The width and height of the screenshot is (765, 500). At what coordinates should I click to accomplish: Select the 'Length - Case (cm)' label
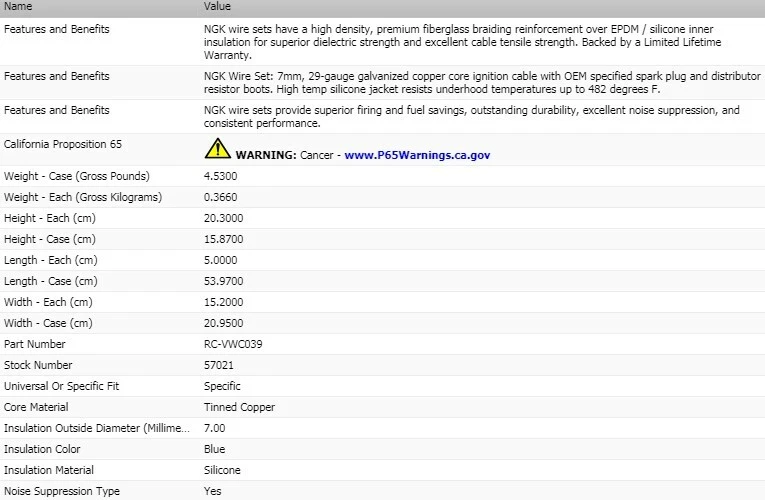[x=51, y=281]
